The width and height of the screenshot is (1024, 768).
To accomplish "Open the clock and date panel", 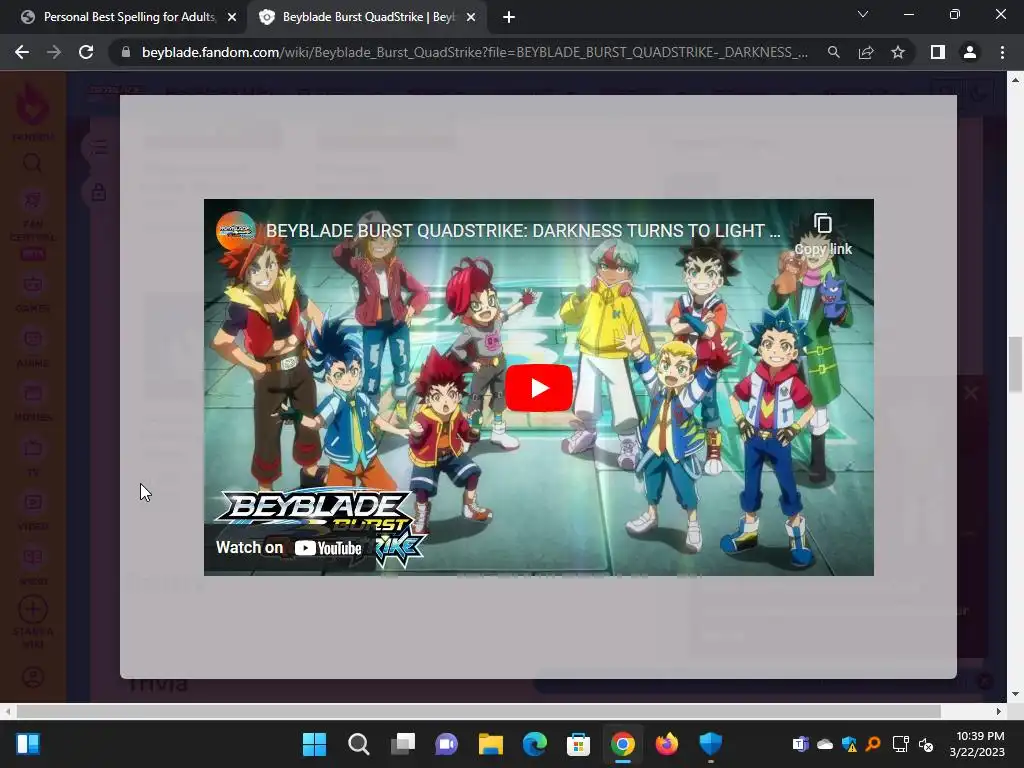I will click(x=978, y=744).
